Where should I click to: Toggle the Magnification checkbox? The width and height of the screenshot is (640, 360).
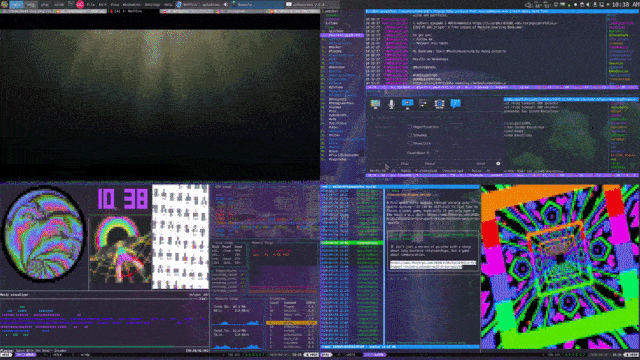[x=410, y=127]
